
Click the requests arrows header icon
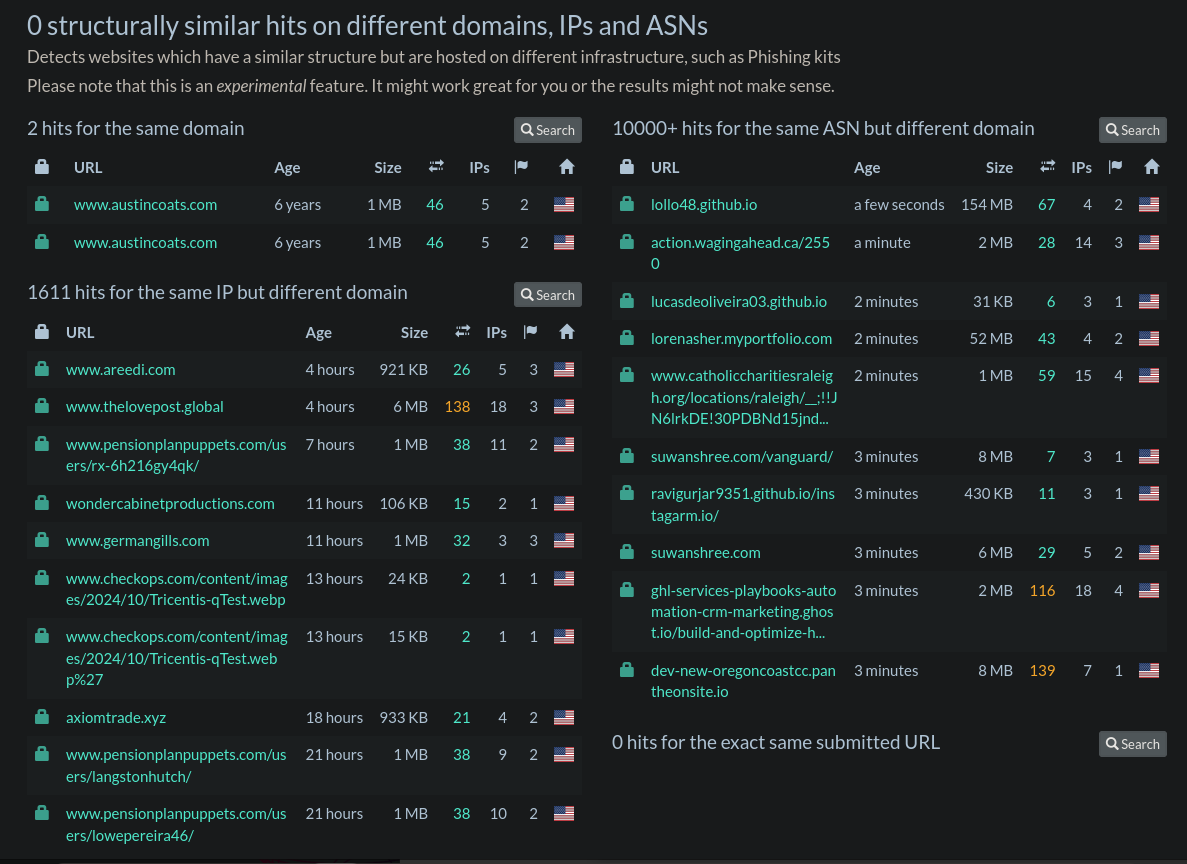tap(436, 167)
